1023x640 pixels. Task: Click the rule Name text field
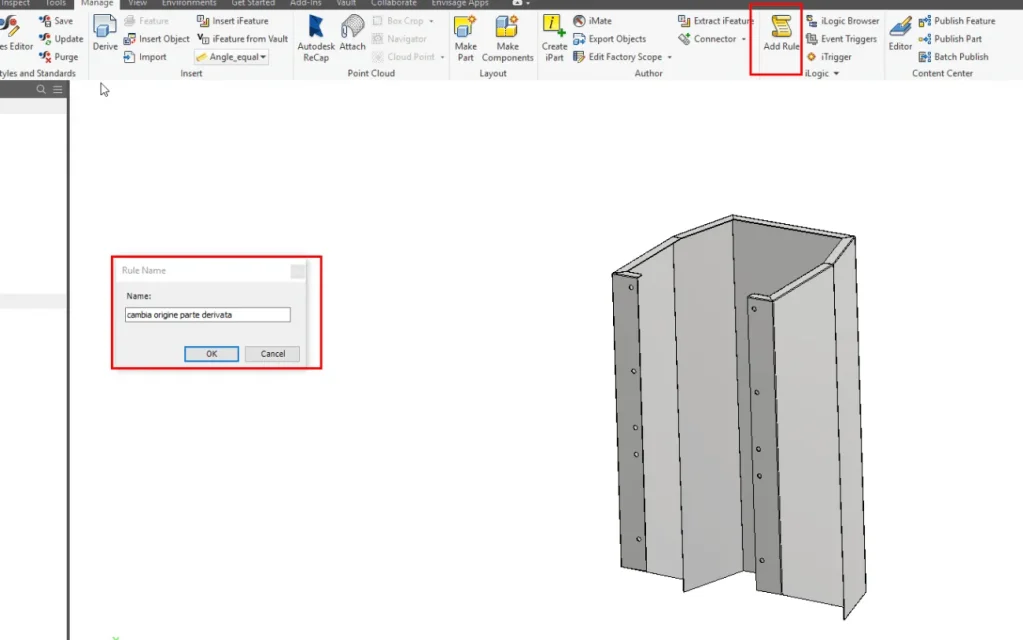(207, 314)
